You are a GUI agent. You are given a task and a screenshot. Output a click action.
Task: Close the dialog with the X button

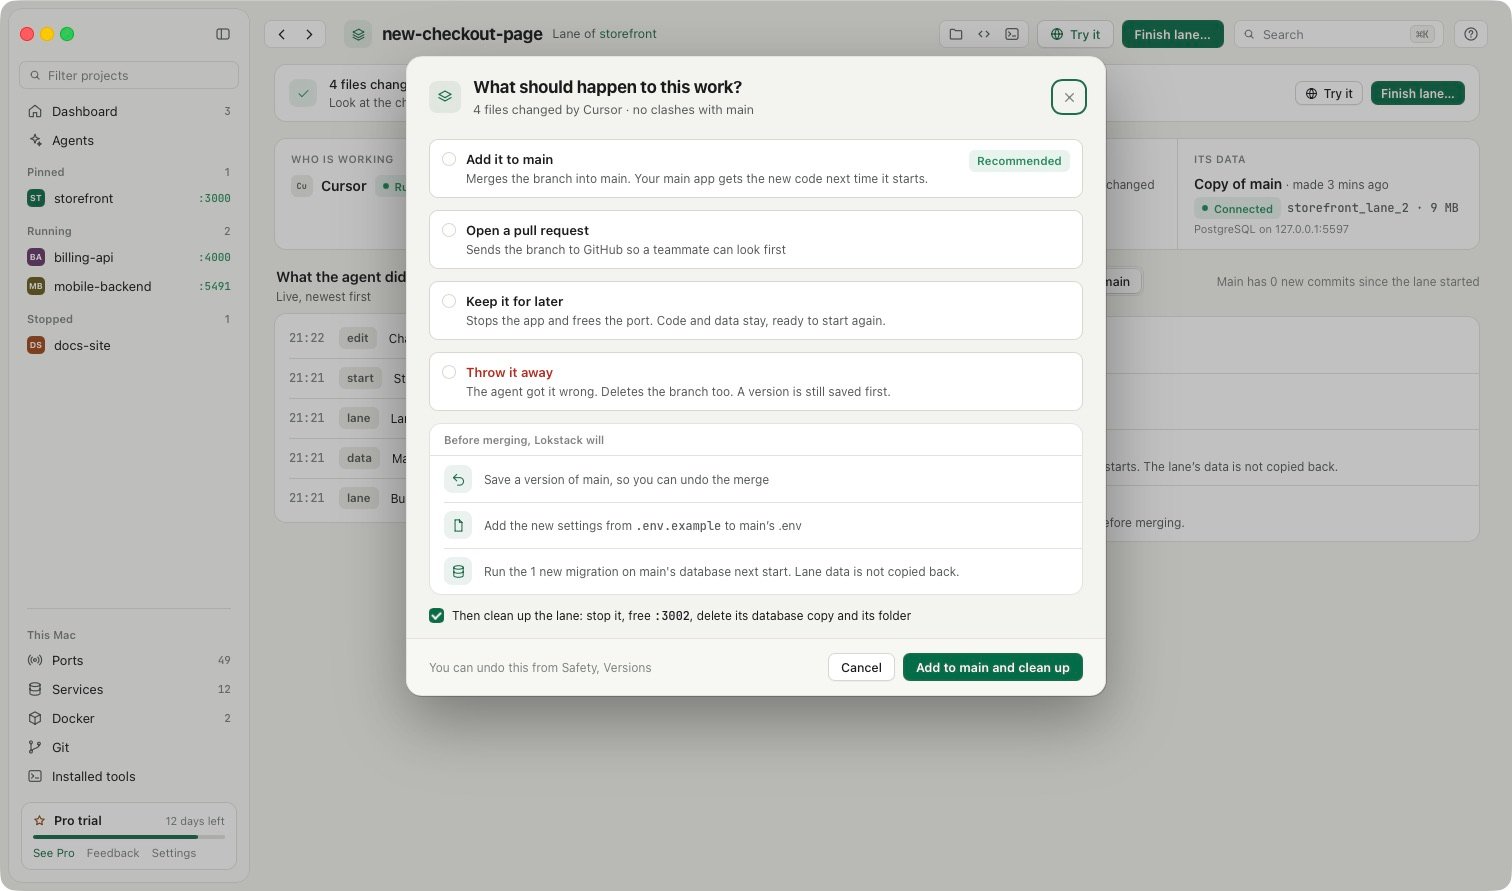1069,97
